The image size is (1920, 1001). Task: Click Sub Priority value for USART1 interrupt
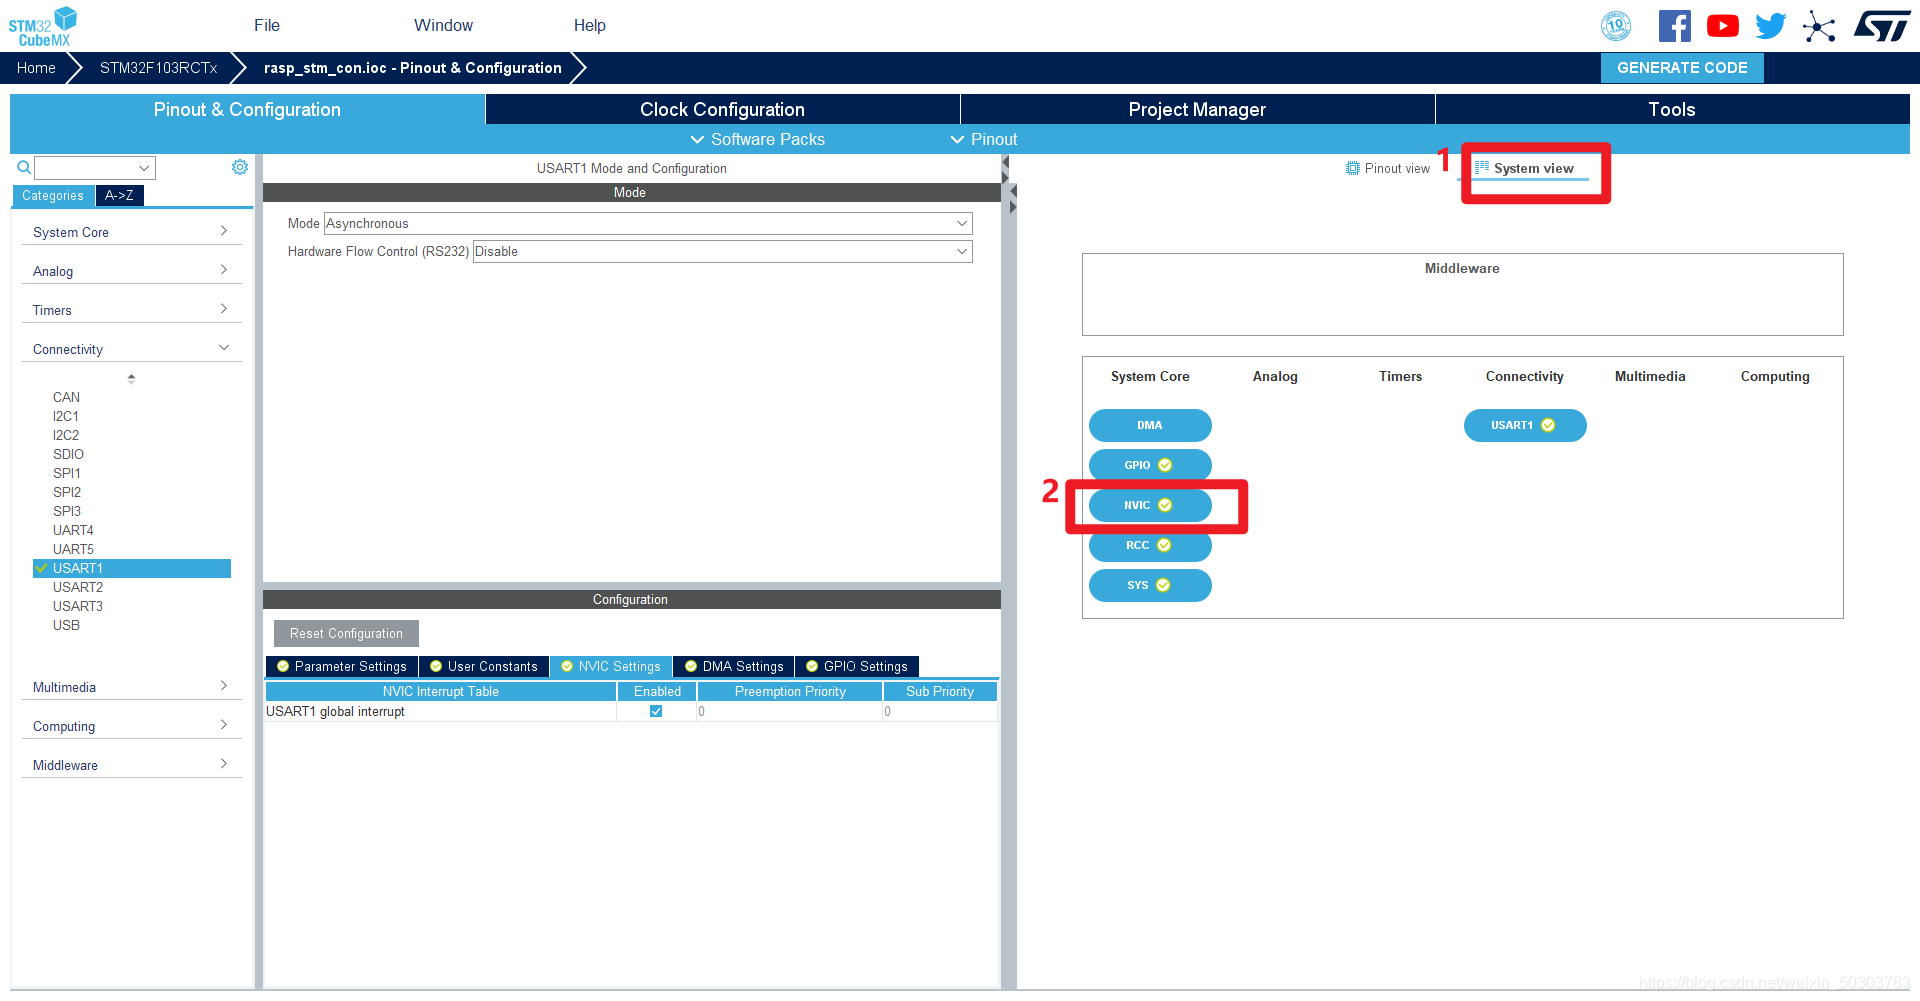pyautogui.click(x=940, y=711)
